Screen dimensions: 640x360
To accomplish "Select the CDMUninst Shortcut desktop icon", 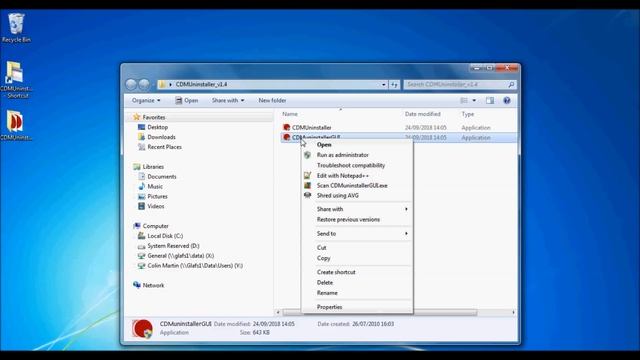I will 16,80.
